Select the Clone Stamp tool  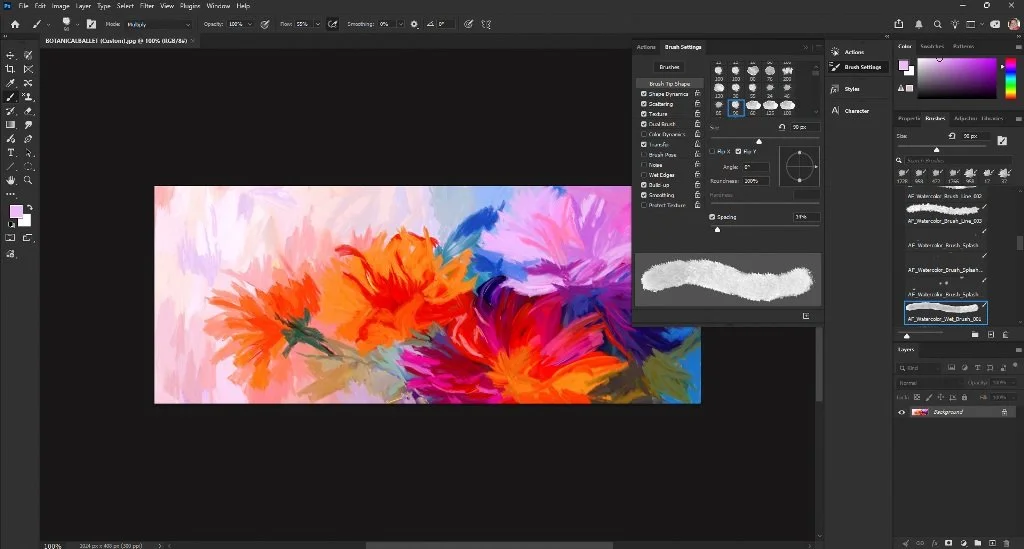(x=28, y=97)
